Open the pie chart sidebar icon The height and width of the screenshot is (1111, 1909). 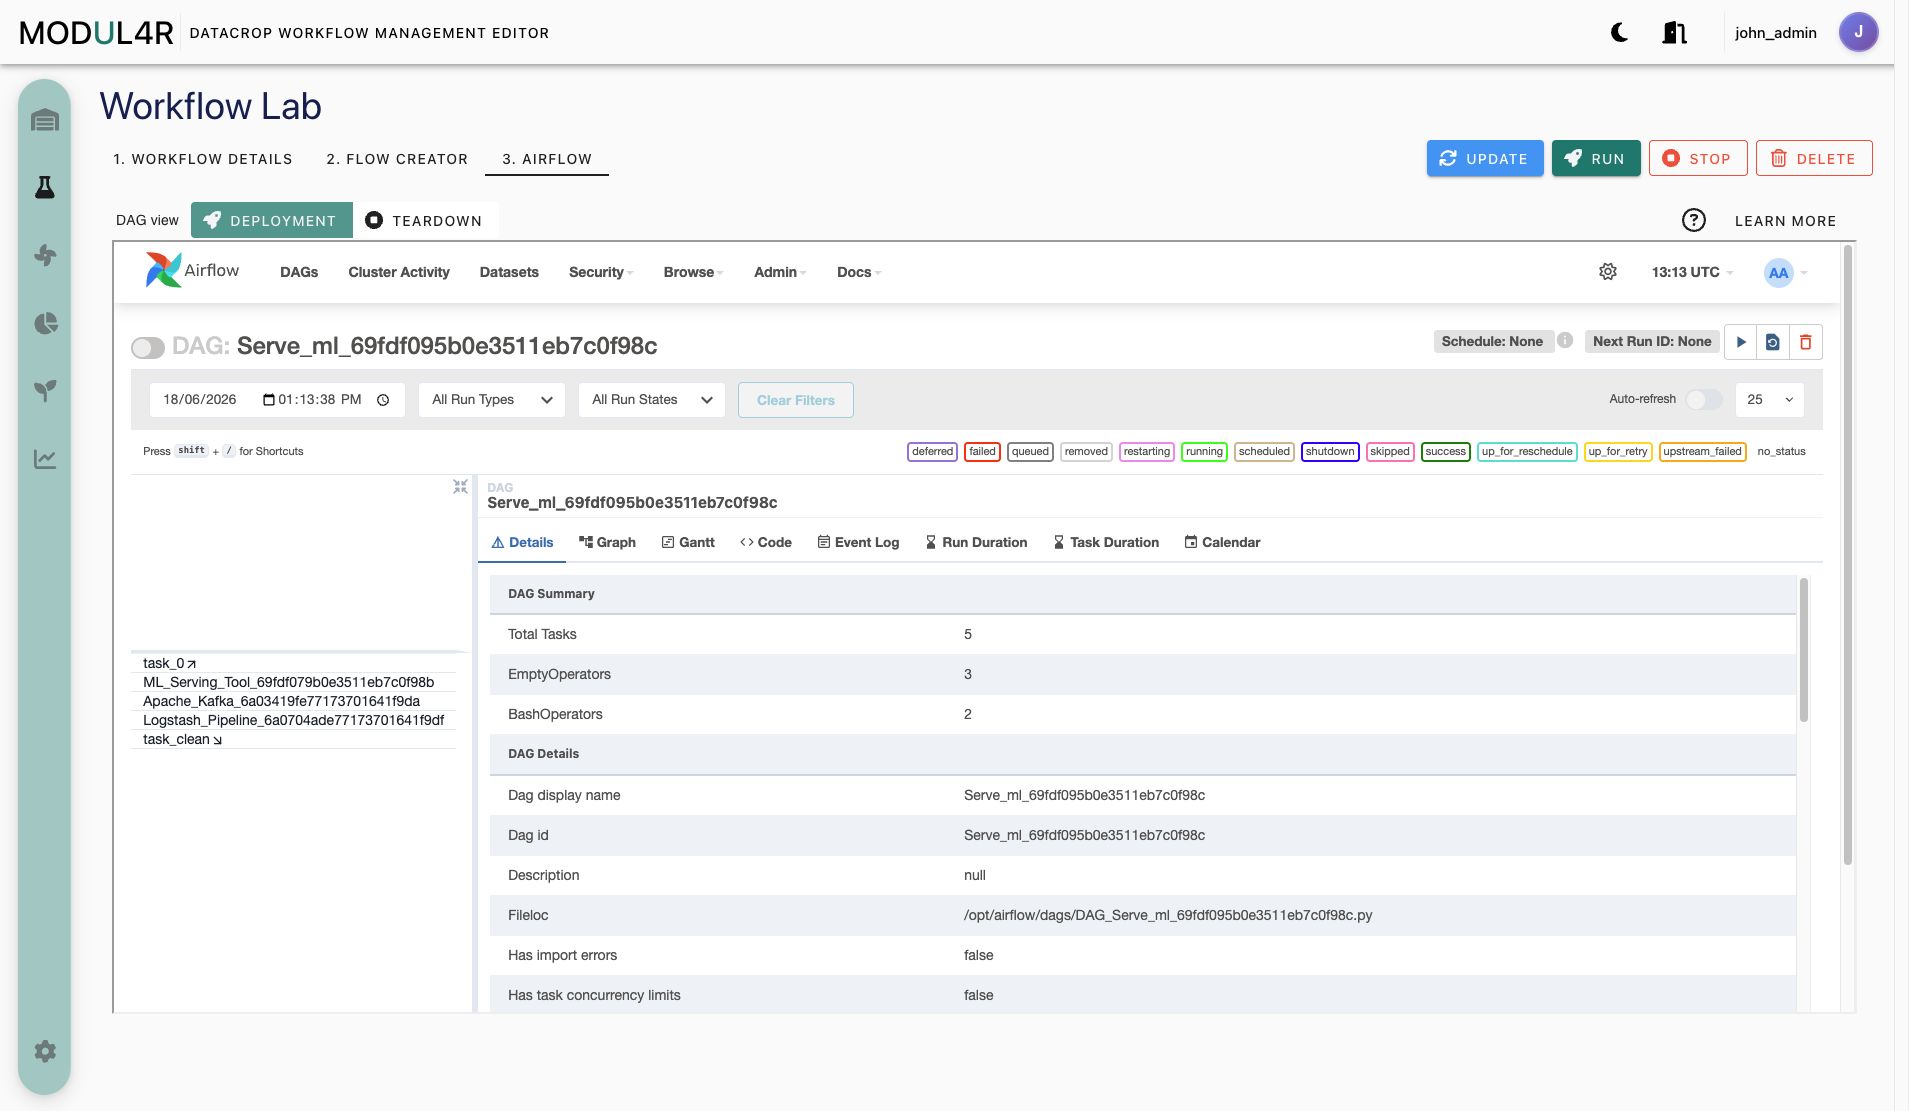pos(45,323)
